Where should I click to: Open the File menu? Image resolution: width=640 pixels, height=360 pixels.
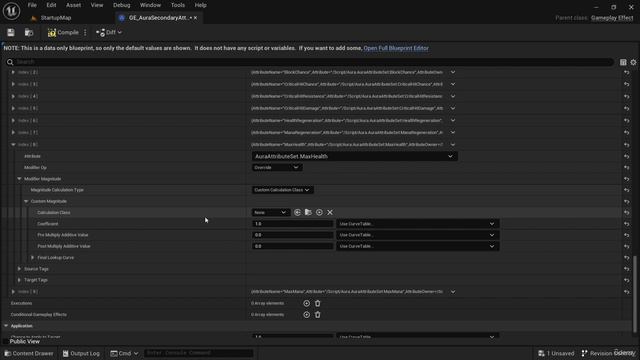pyautogui.click(x=32, y=5)
